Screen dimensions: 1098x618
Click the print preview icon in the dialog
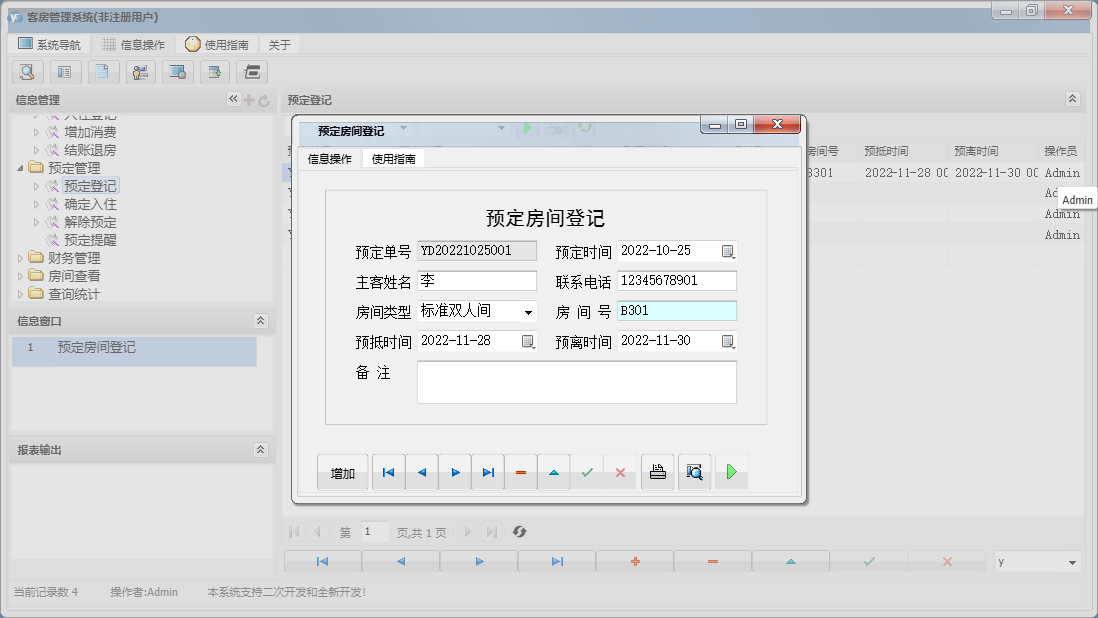pyautogui.click(x=694, y=471)
